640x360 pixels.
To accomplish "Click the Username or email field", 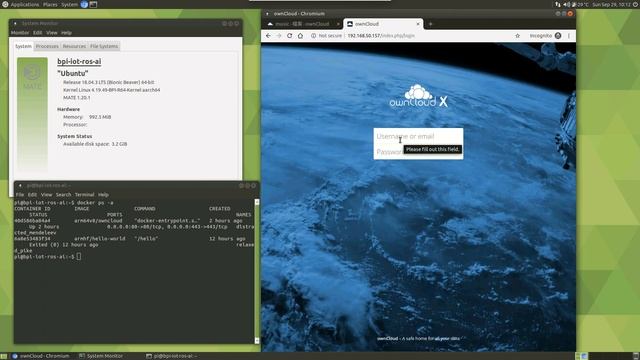I will 418,136.
